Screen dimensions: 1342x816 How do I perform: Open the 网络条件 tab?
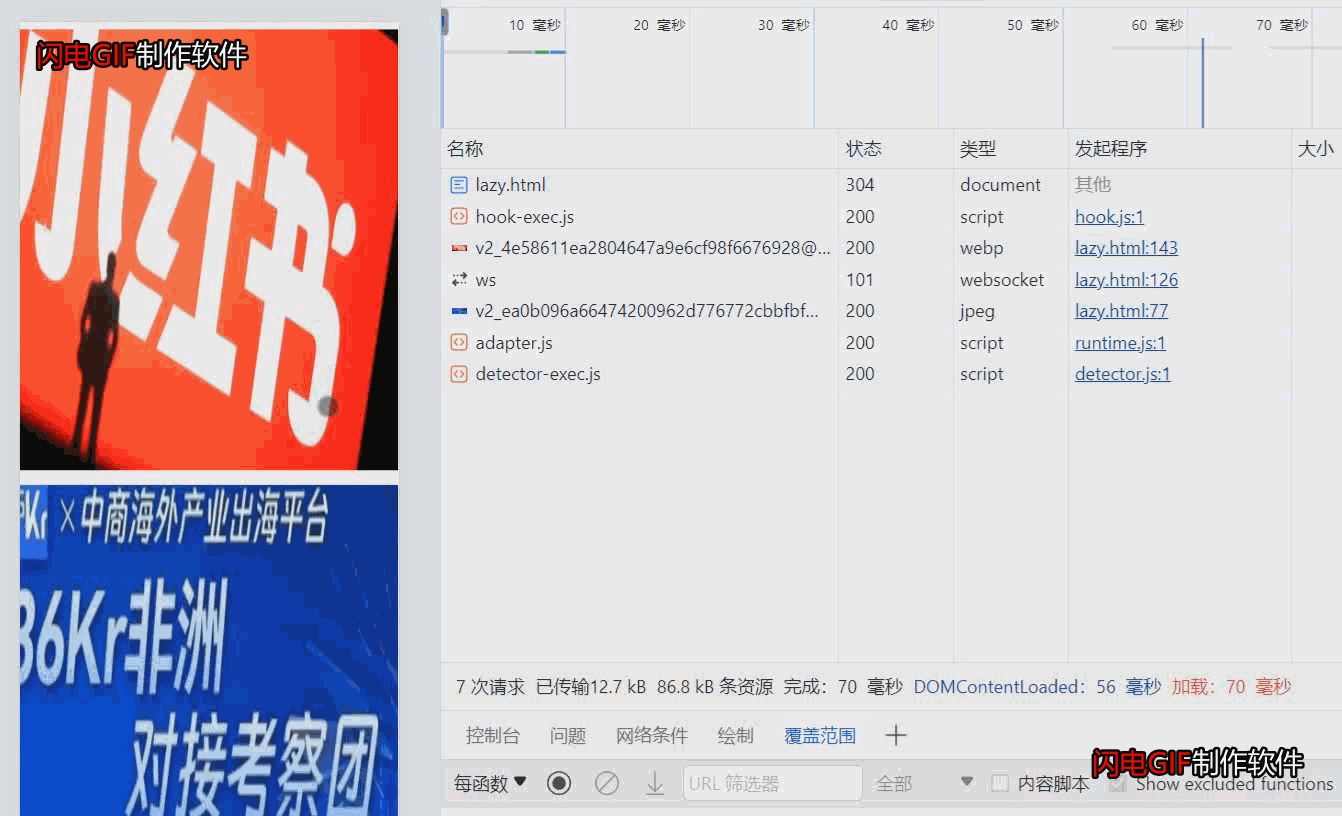[x=652, y=736]
